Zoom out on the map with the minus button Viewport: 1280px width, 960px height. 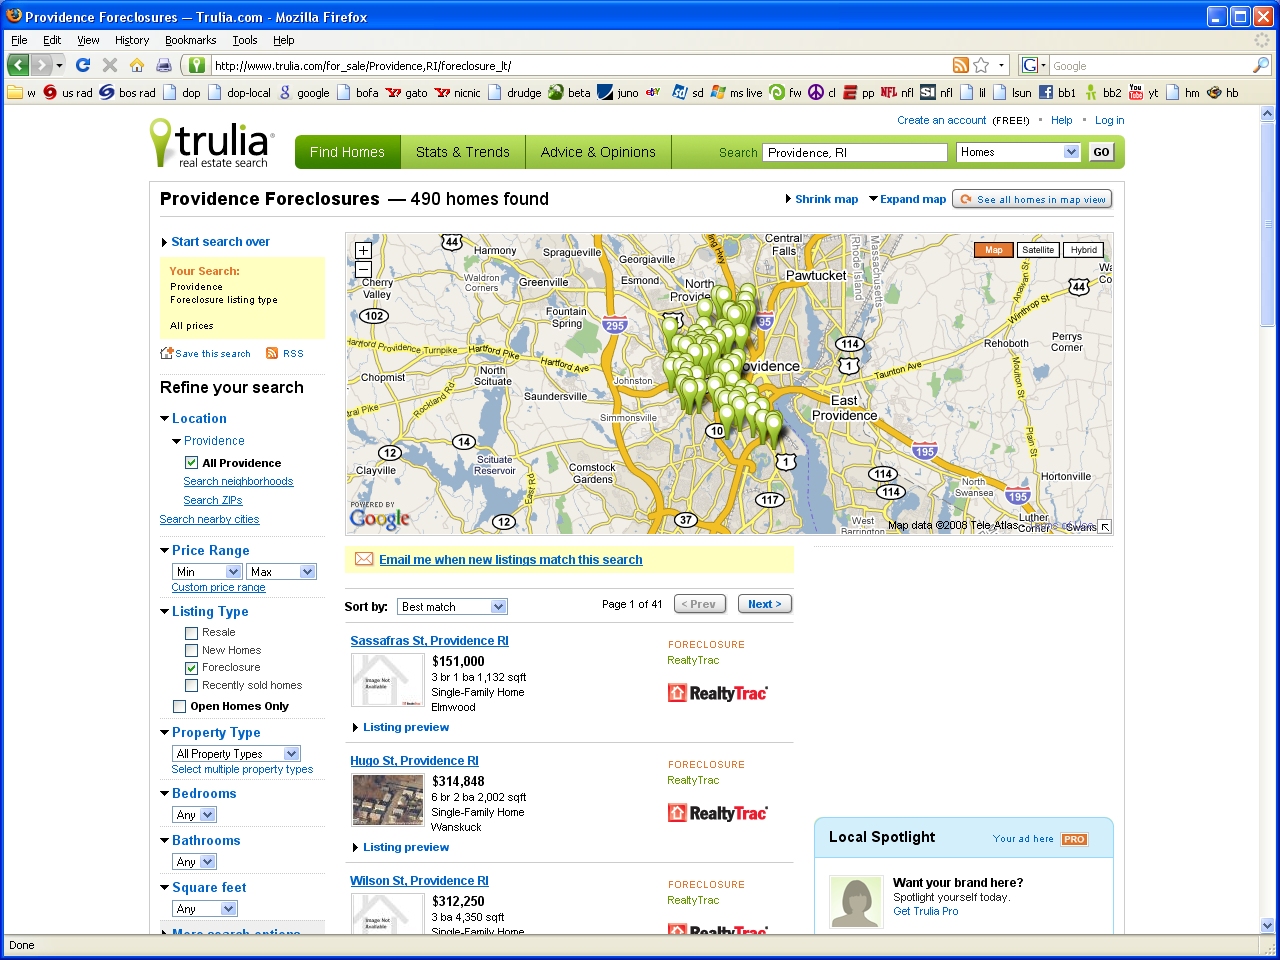[x=363, y=269]
